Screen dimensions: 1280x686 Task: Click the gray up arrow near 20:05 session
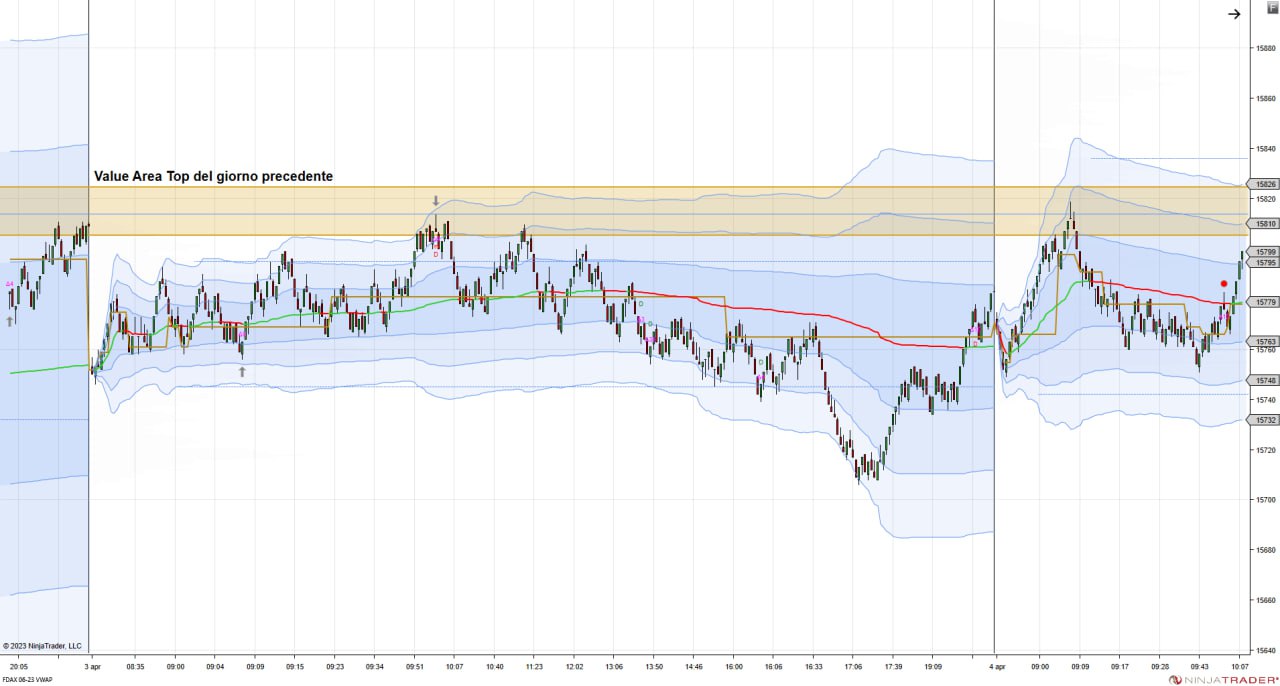coord(10,321)
